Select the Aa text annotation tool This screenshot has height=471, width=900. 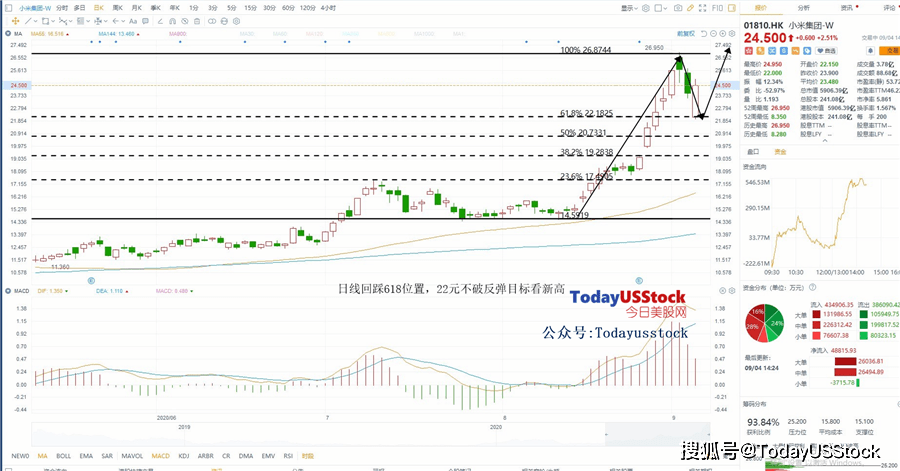(133, 21)
